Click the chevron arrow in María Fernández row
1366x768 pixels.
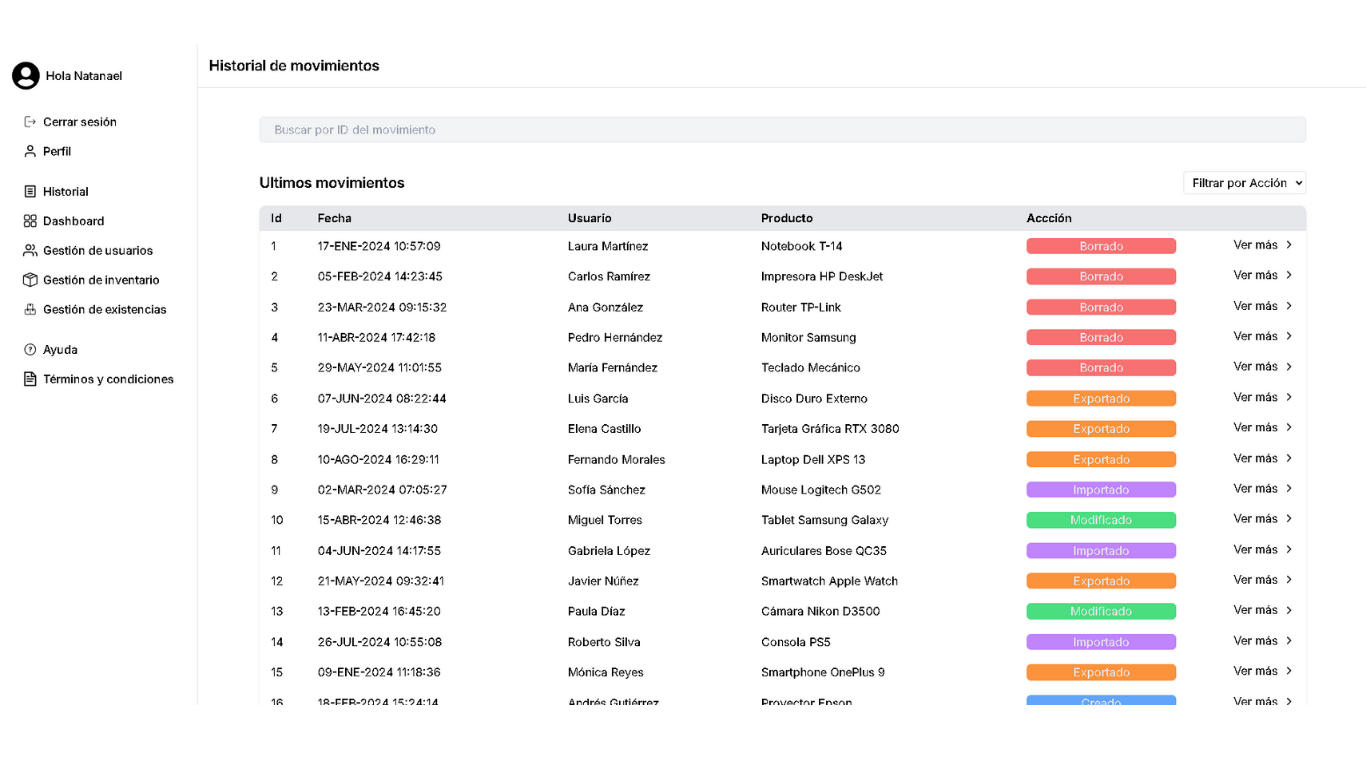click(x=1289, y=366)
